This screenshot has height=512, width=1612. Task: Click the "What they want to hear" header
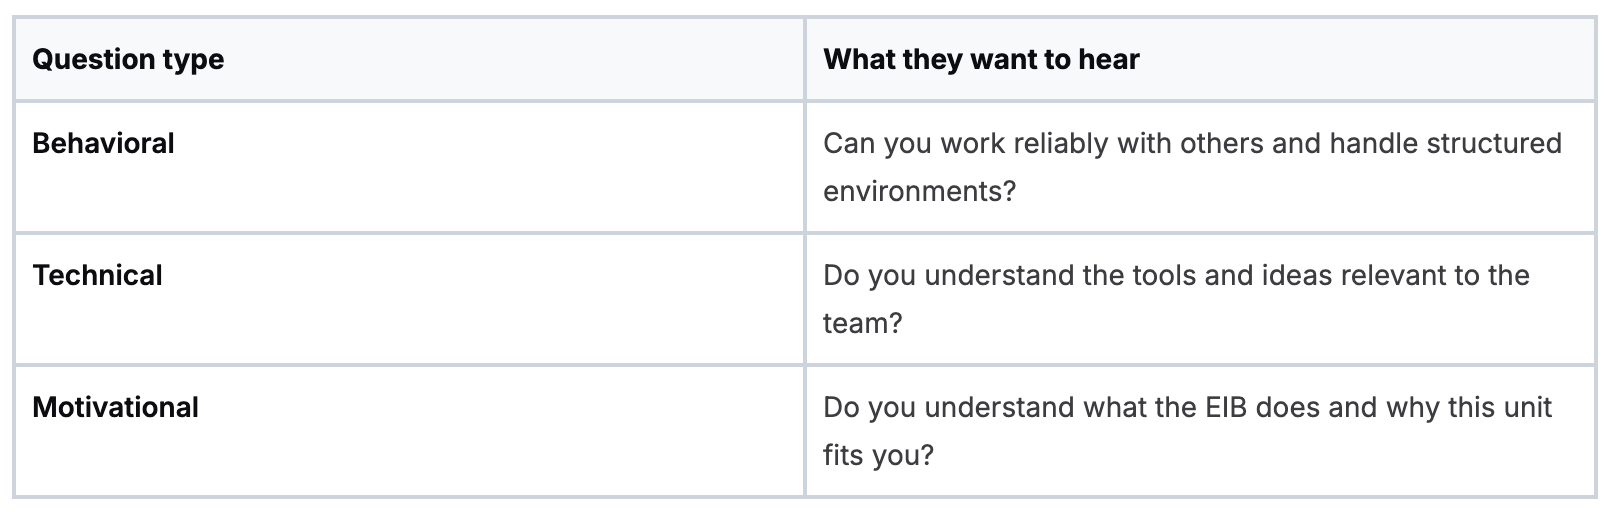(x=981, y=60)
